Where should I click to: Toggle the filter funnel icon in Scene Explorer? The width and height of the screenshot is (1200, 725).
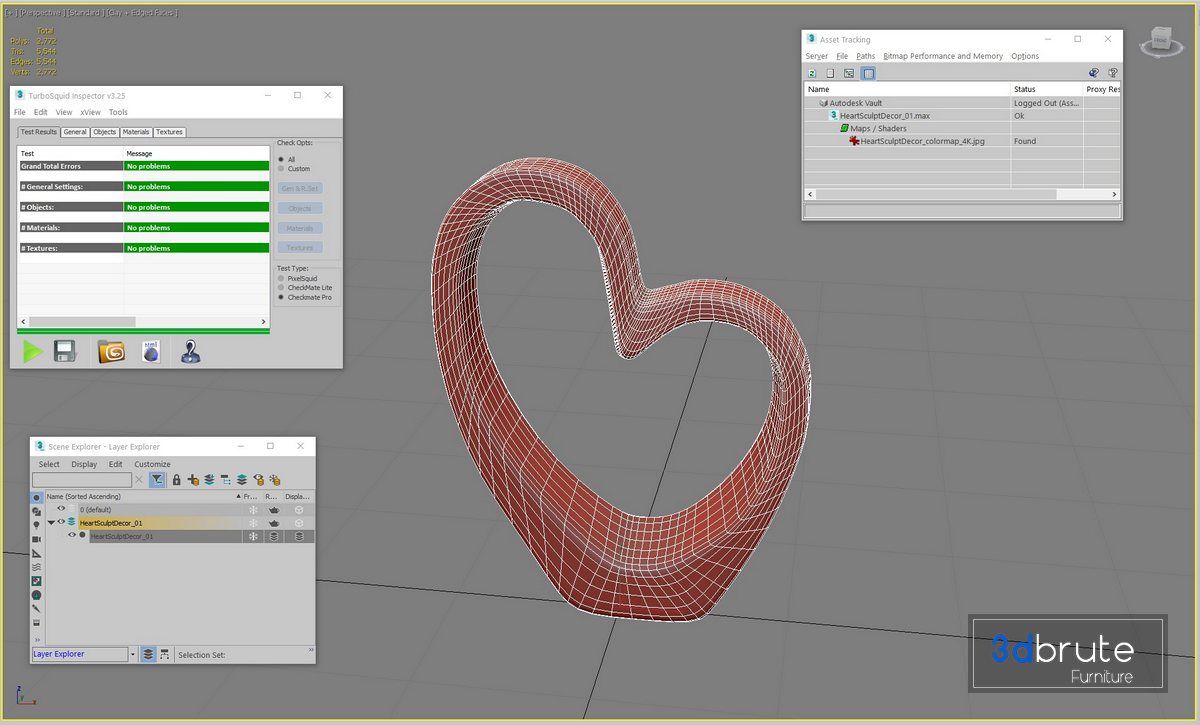pos(158,480)
